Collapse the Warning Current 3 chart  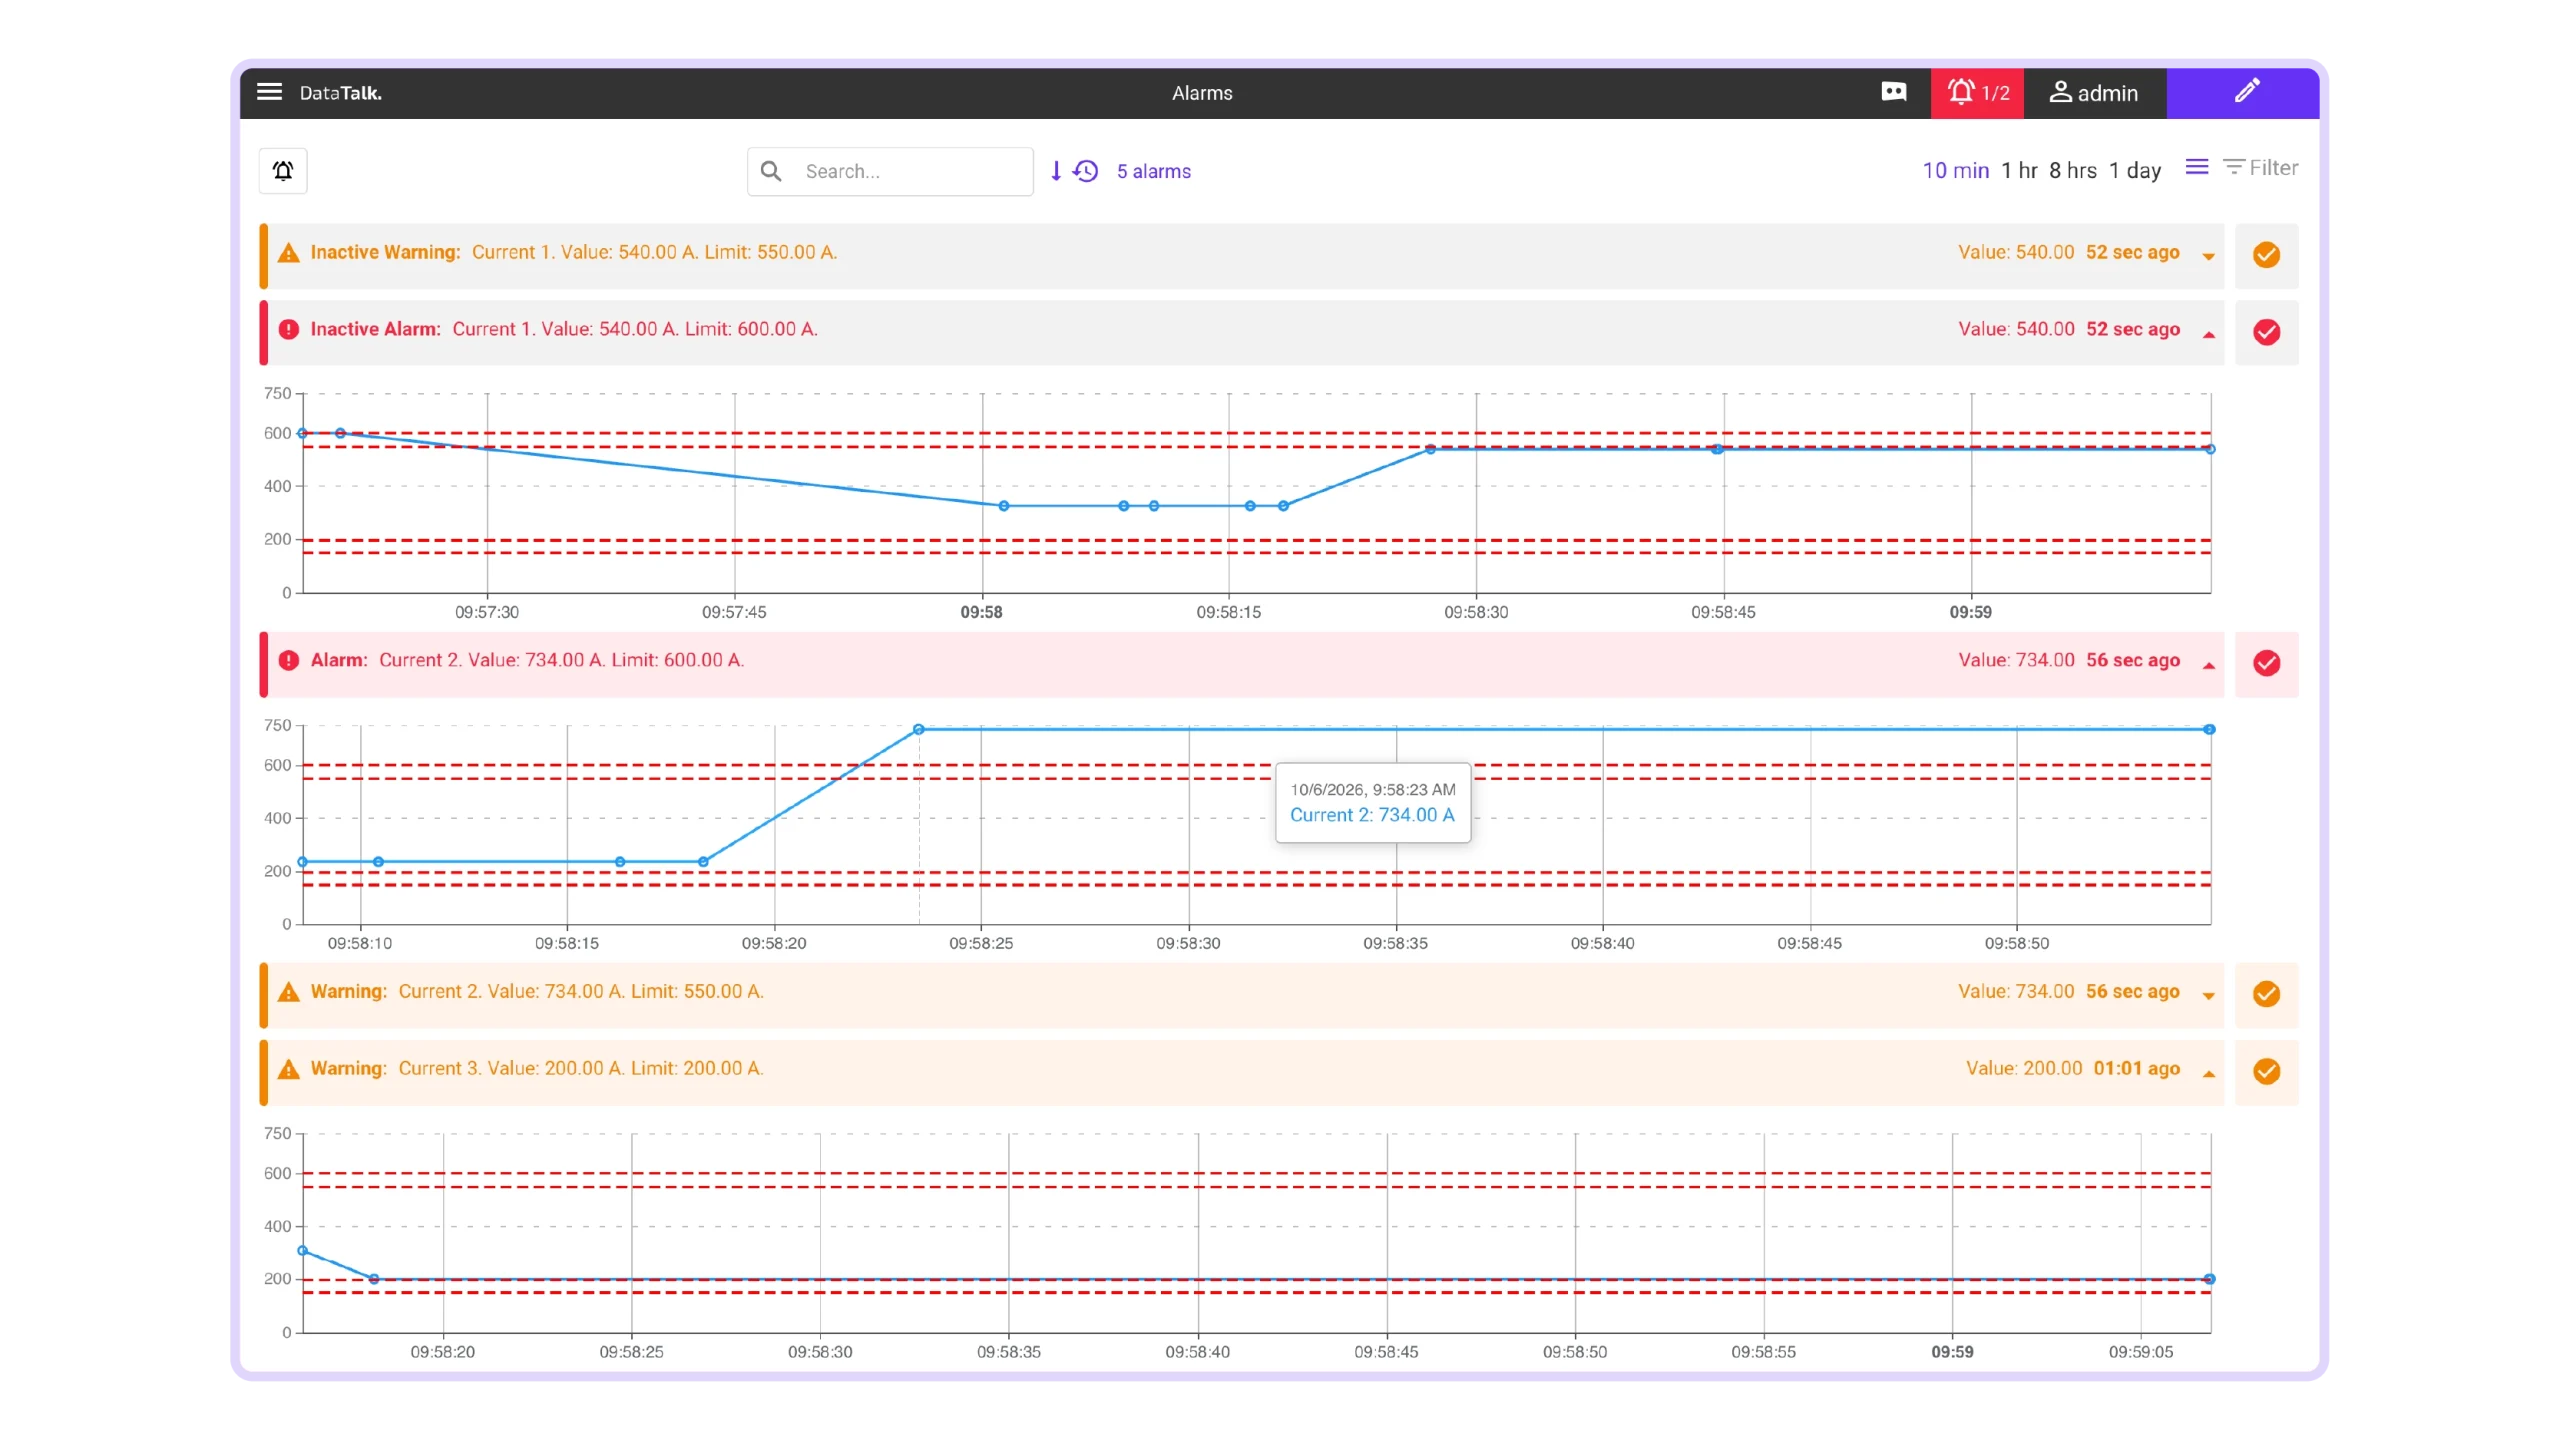click(2209, 1073)
